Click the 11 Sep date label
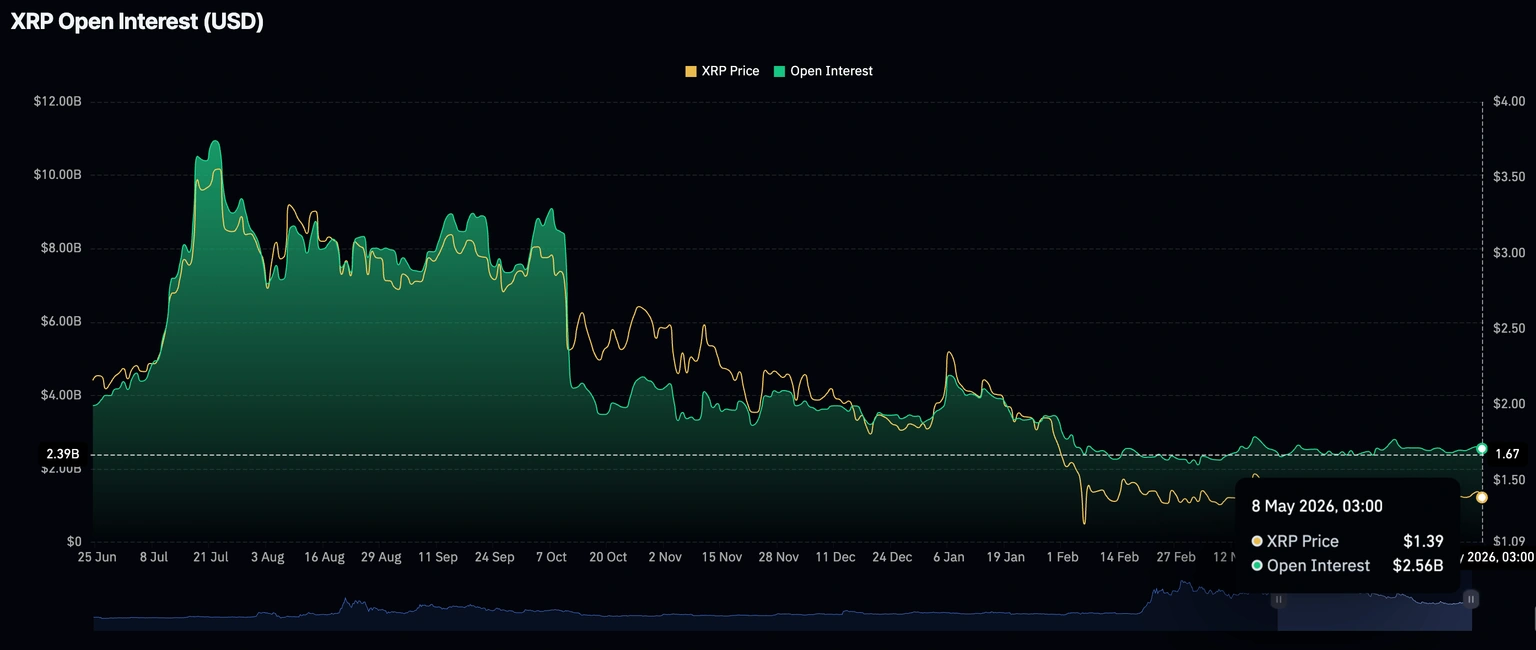The height and width of the screenshot is (650, 1536). pos(438,557)
